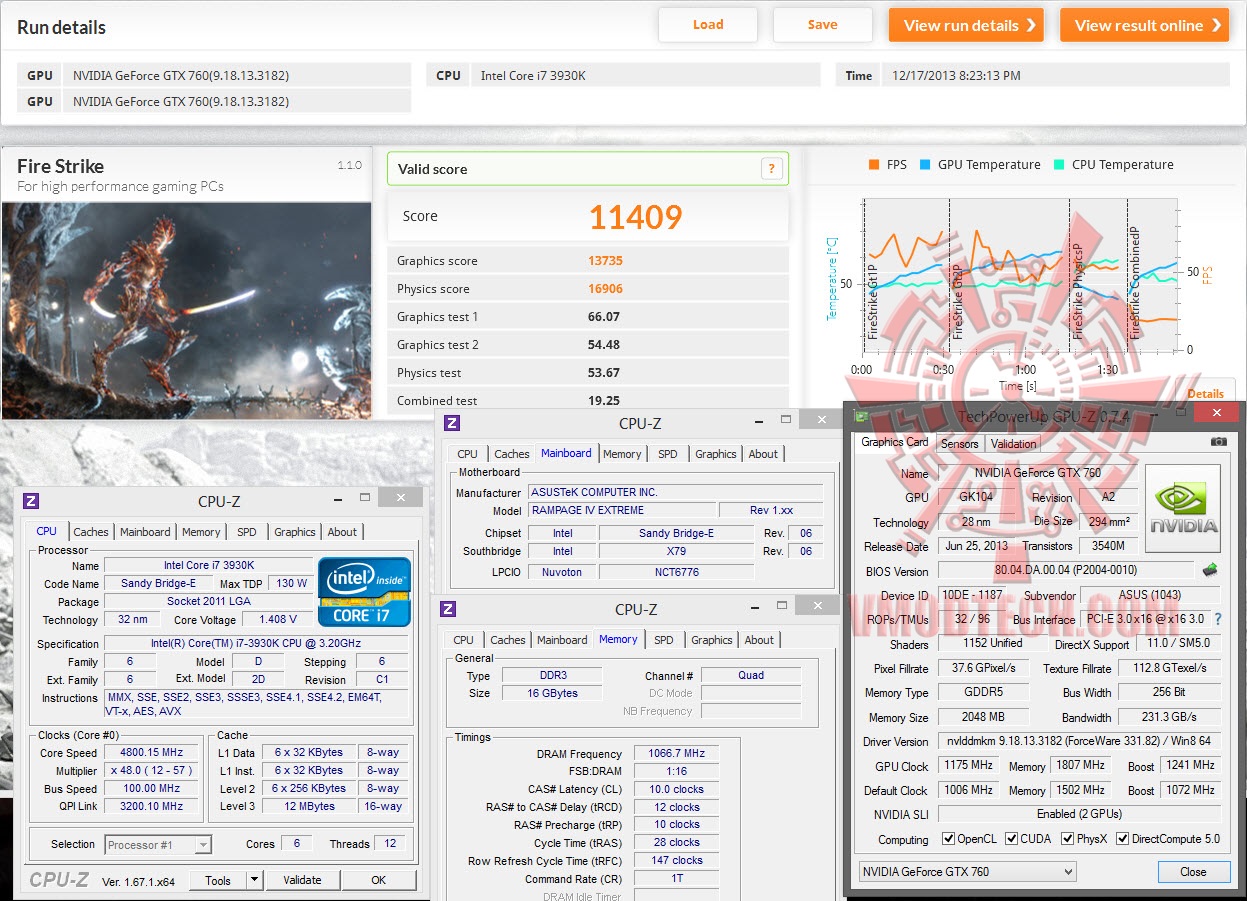Image resolution: width=1247 pixels, height=901 pixels.
Task: Open the Mainboard tab in the CPU-Z CPU window
Action: tap(145, 532)
